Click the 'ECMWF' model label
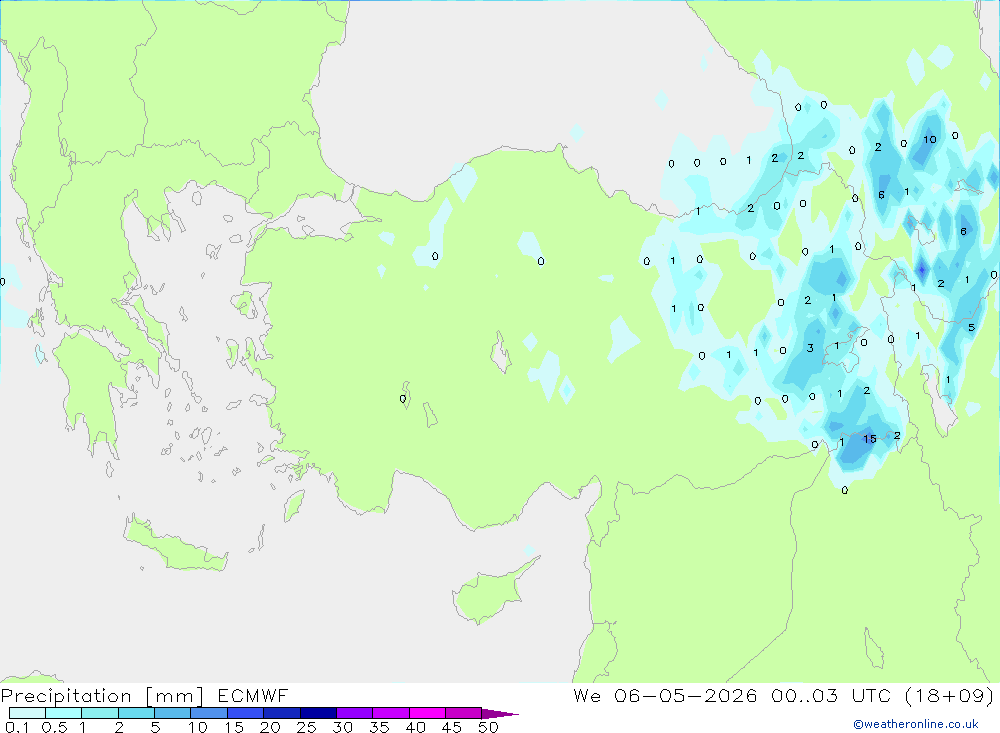Image resolution: width=1000 pixels, height=733 pixels. 253,696
